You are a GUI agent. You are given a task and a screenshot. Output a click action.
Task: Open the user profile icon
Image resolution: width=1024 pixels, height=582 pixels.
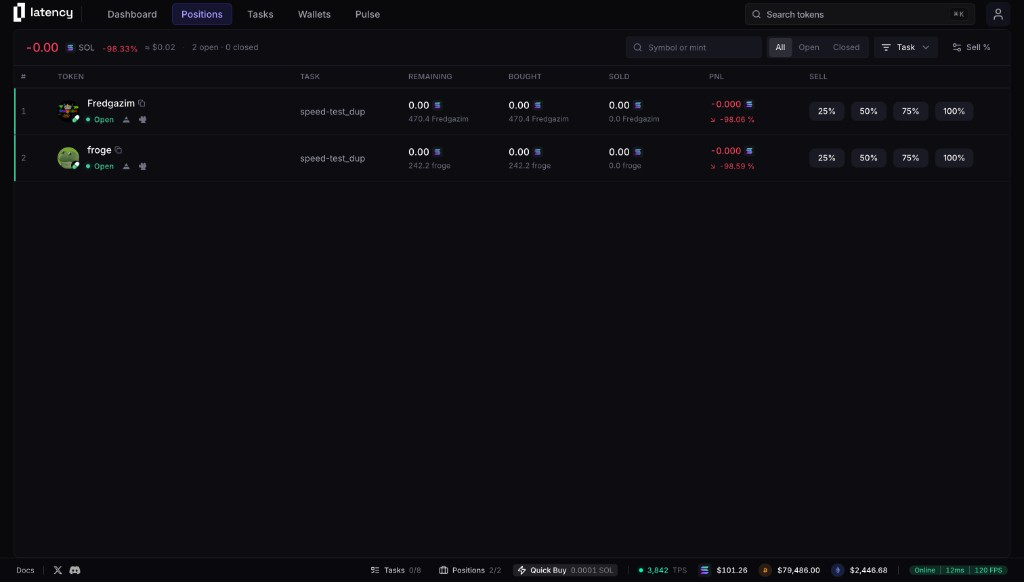[x=998, y=14]
